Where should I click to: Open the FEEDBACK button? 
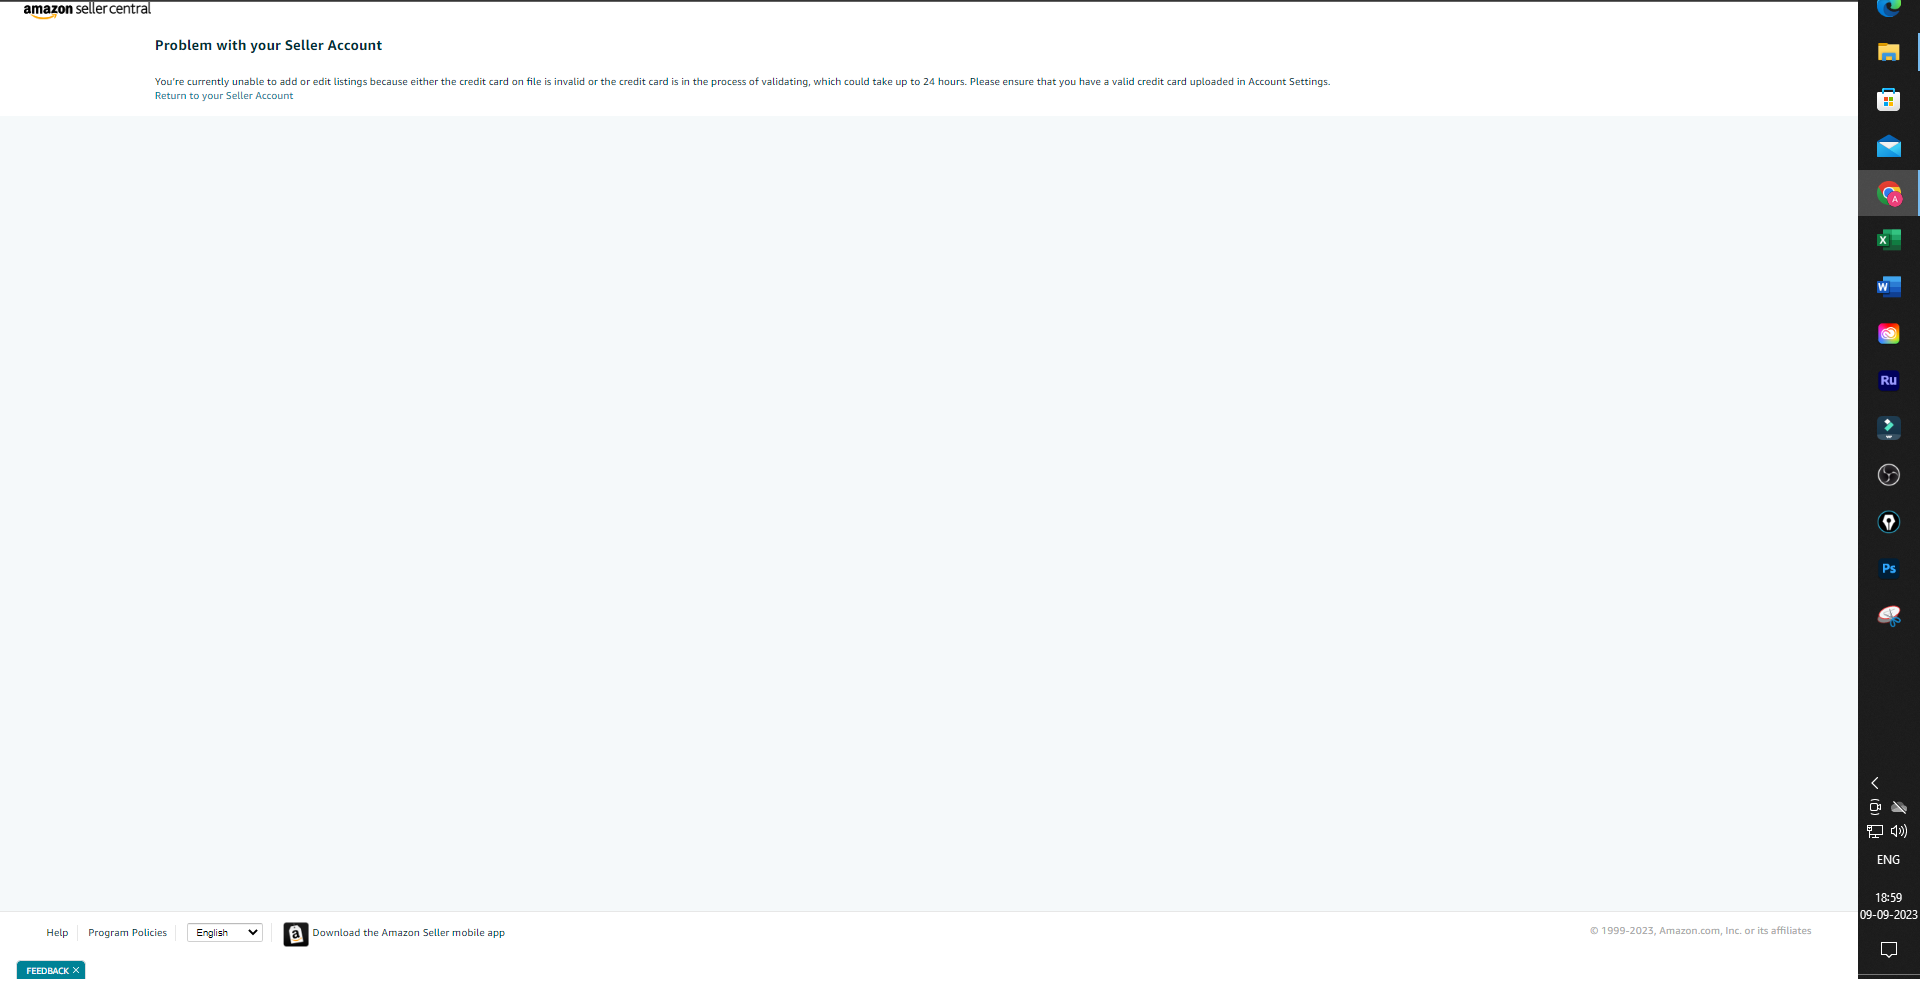[47, 971]
